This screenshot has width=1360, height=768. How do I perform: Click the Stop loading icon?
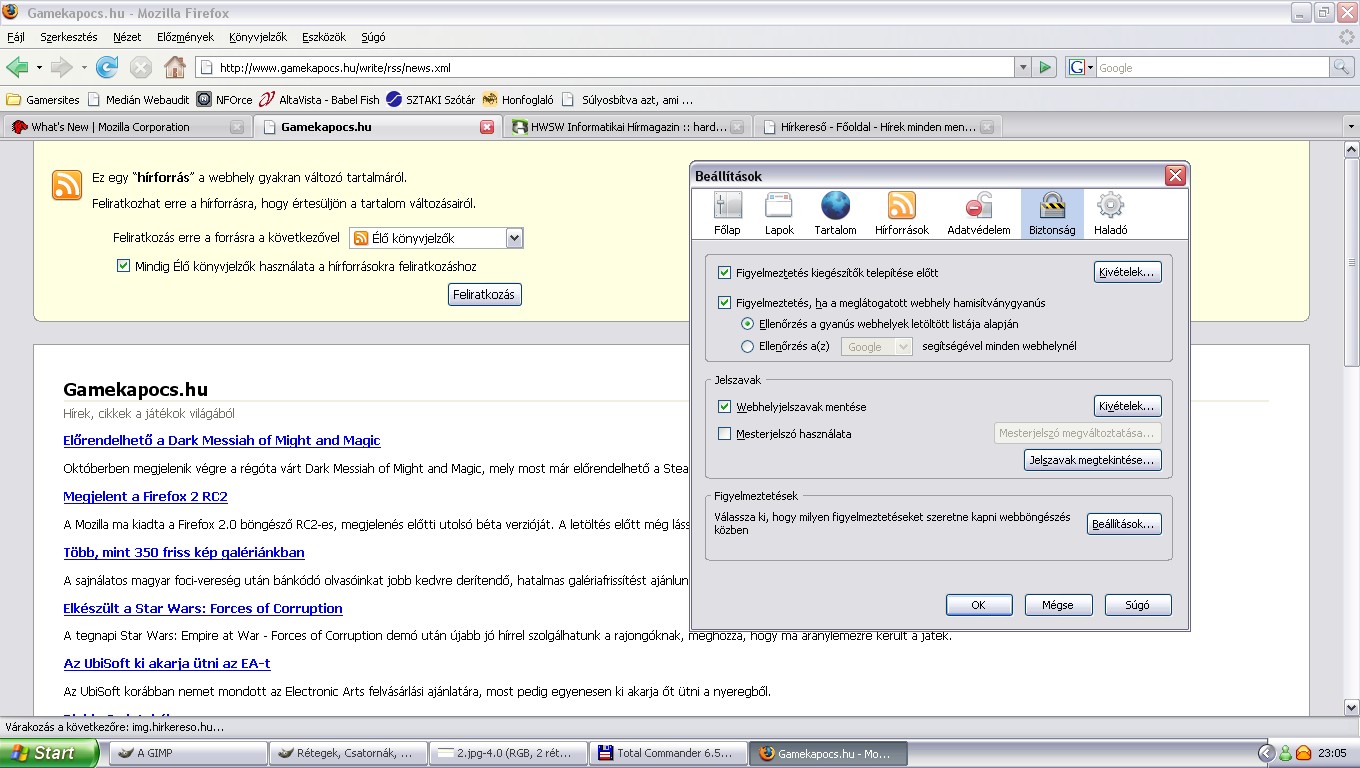pos(141,67)
